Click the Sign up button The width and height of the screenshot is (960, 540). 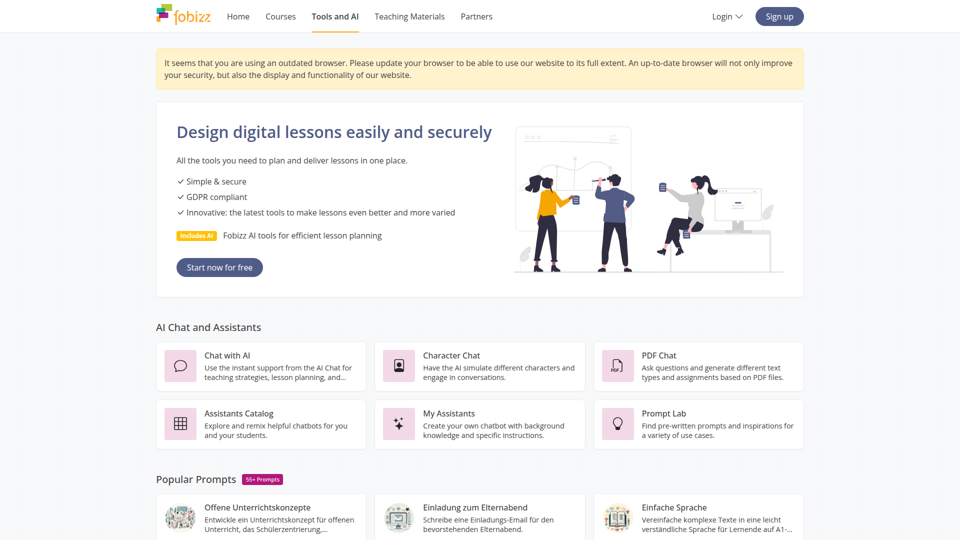[x=779, y=17]
